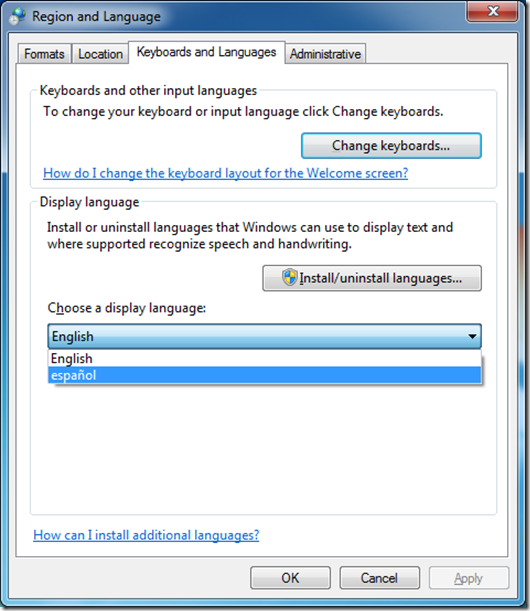Image resolution: width=530 pixels, height=611 pixels.
Task: Open the How can I install additional languages link
Action: [x=146, y=535]
